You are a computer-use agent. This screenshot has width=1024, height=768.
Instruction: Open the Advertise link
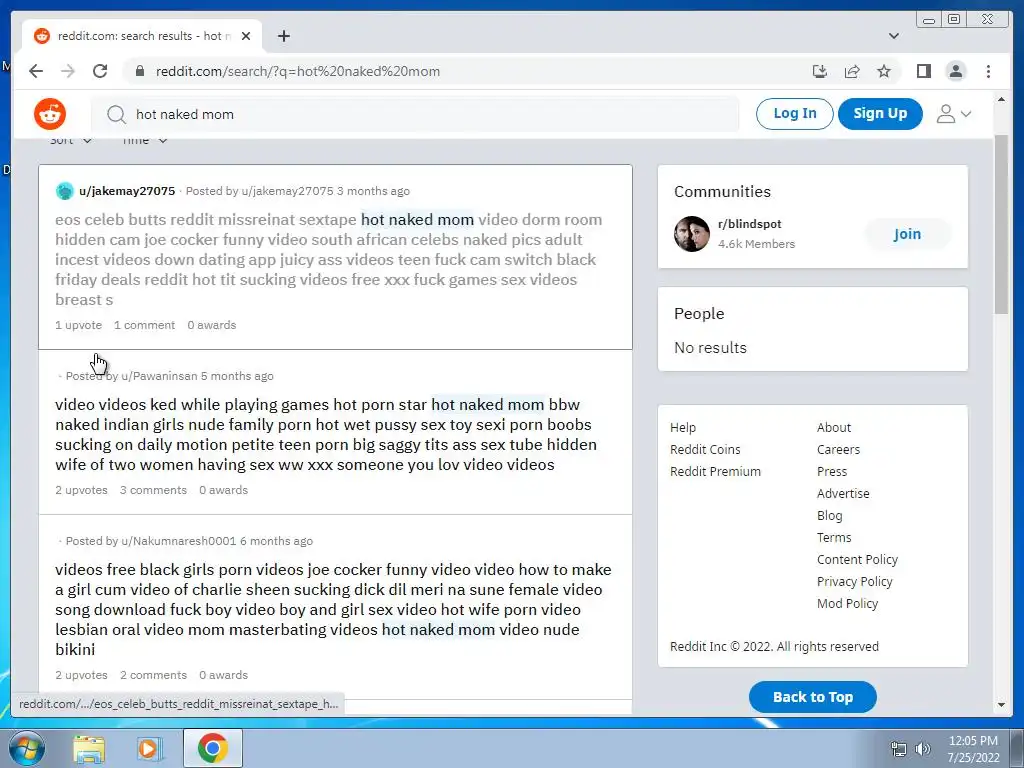[x=842, y=494]
